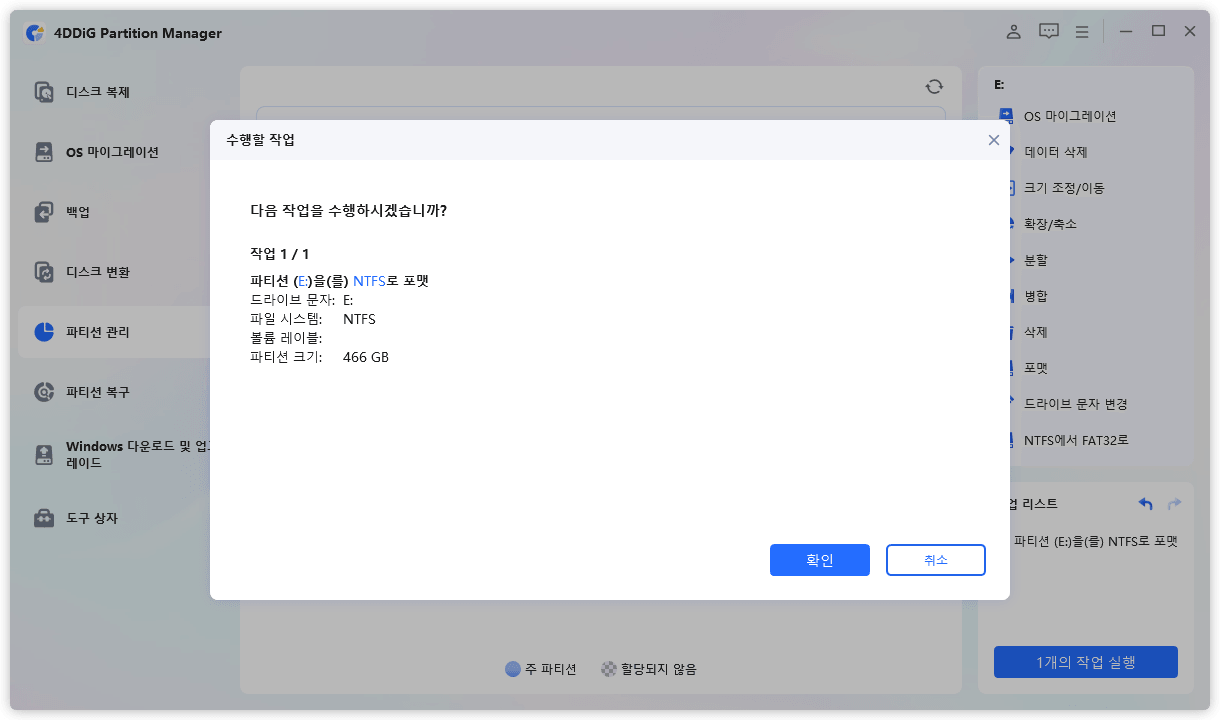
Task: Run the pending task via 1개의 작업 실행
Action: 1085,661
